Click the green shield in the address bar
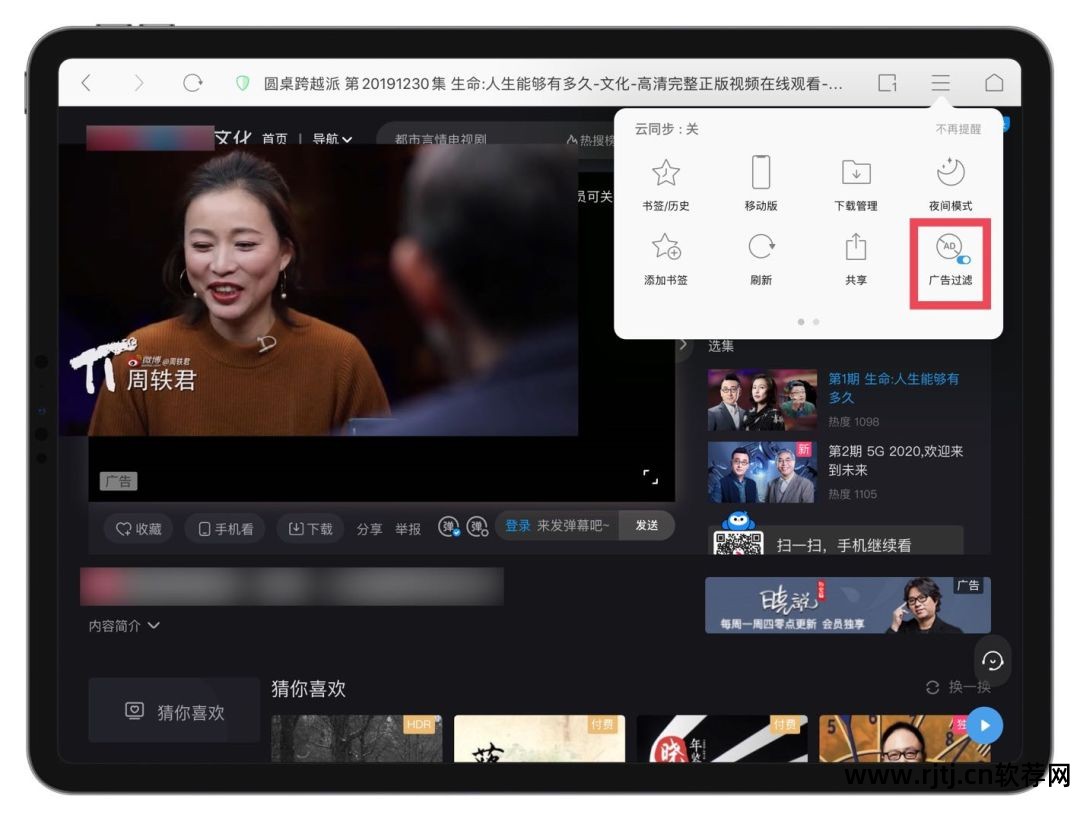The height and width of the screenshot is (821, 1080). [x=241, y=84]
